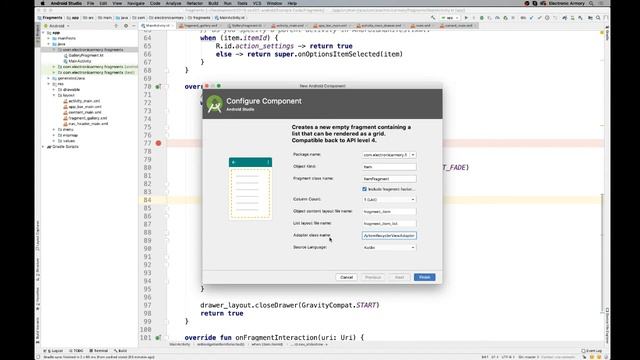Image resolution: width=640 pixels, height=360 pixels.
Task: Open the Terminal tool window
Action: [x=99, y=351]
